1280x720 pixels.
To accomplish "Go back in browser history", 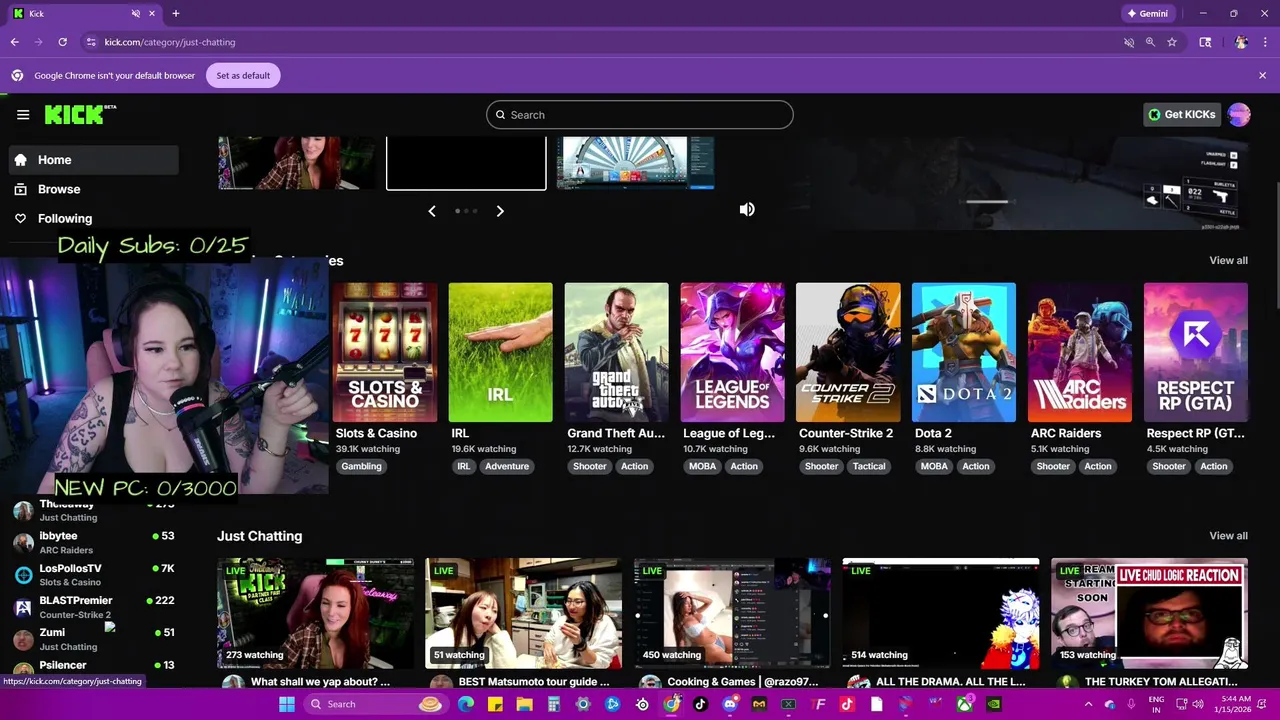I will (x=14, y=42).
